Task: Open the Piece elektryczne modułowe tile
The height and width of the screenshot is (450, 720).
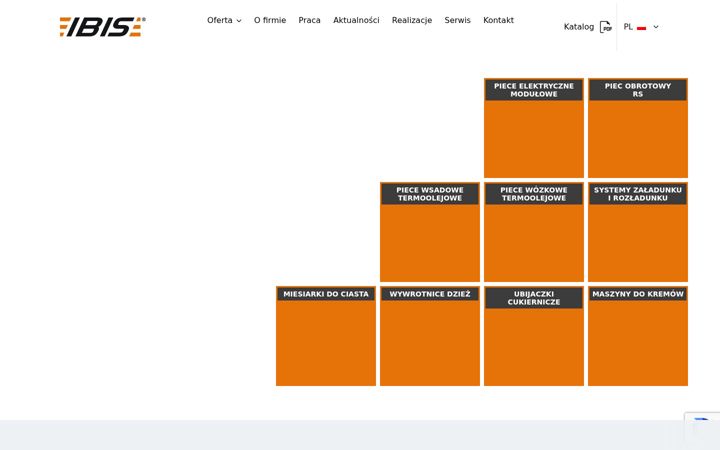Action: click(534, 128)
